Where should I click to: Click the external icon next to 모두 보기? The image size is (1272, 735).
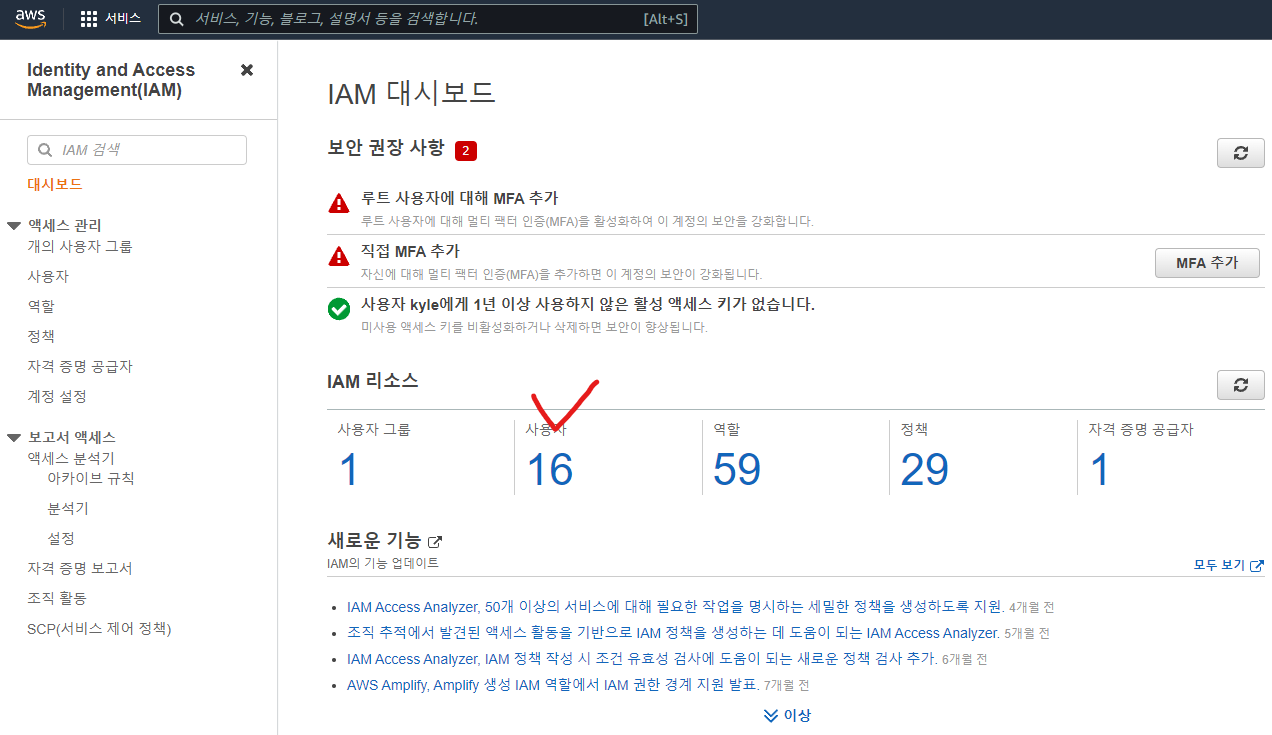(x=1257, y=565)
